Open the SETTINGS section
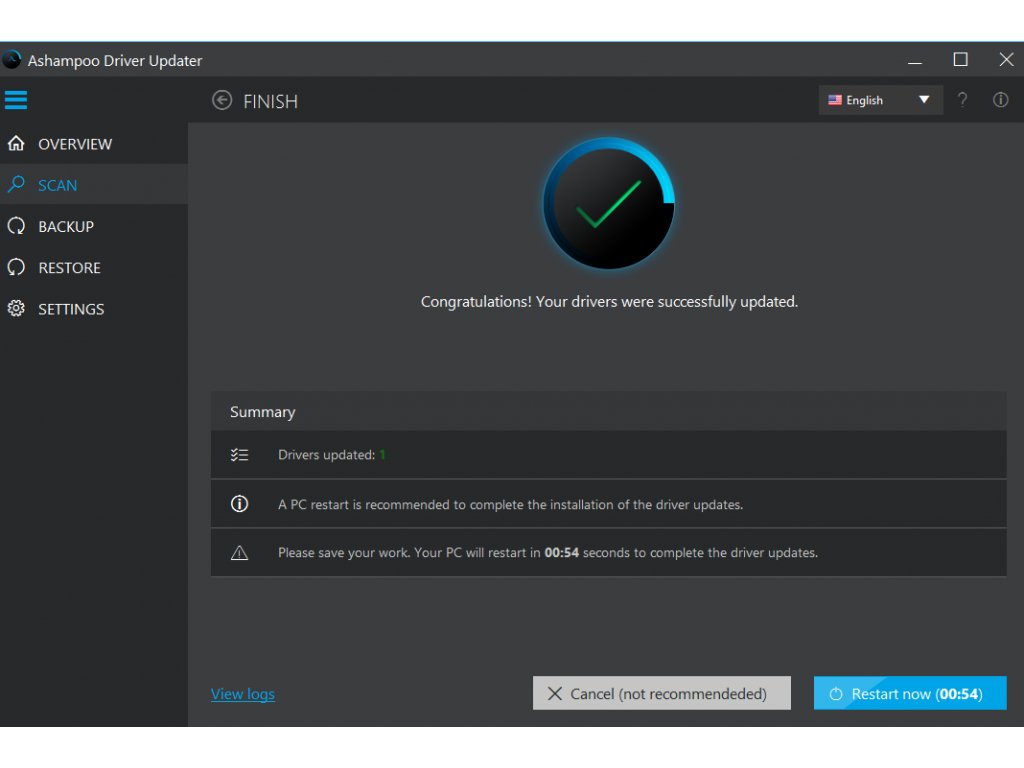Viewport: 1024px width, 768px height. pyautogui.click(x=94, y=308)
